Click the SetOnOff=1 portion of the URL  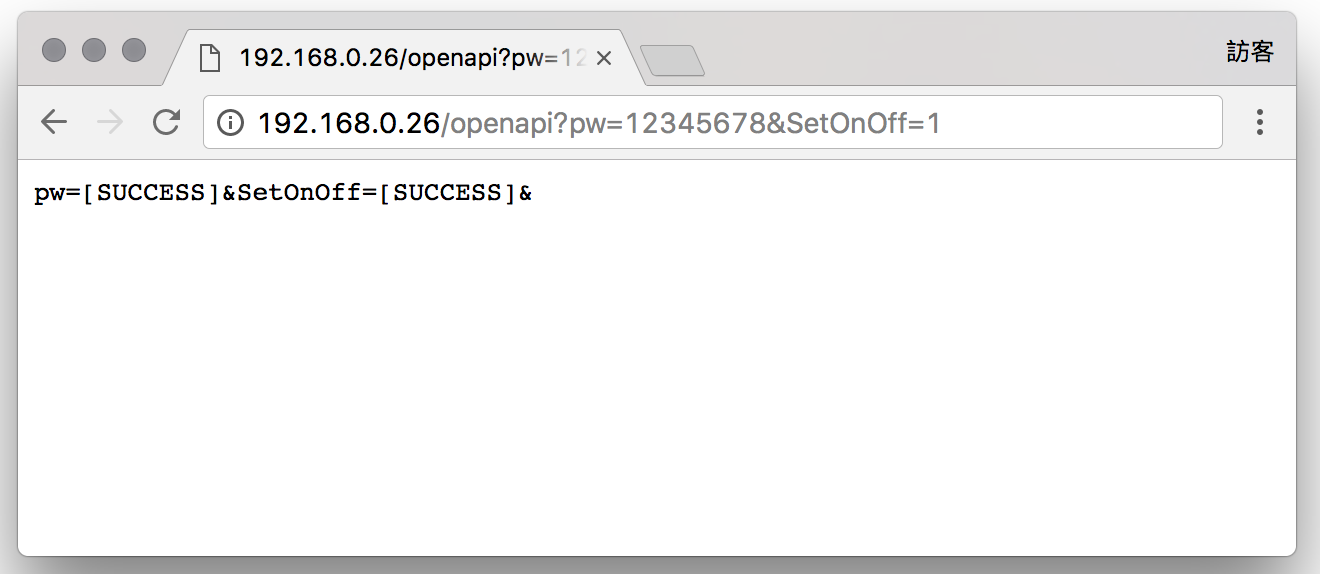pos(863,123)
